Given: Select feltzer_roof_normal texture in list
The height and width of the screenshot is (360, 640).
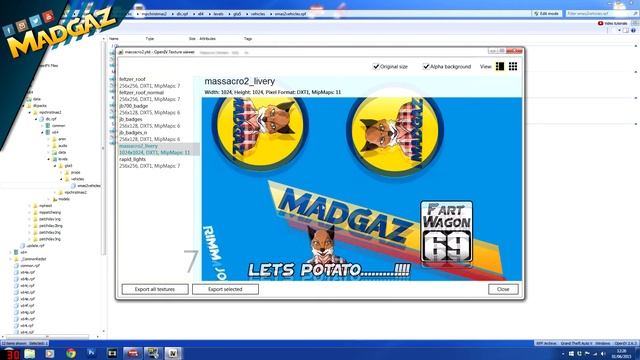Looking at the screenshot, I should [159, 96].
